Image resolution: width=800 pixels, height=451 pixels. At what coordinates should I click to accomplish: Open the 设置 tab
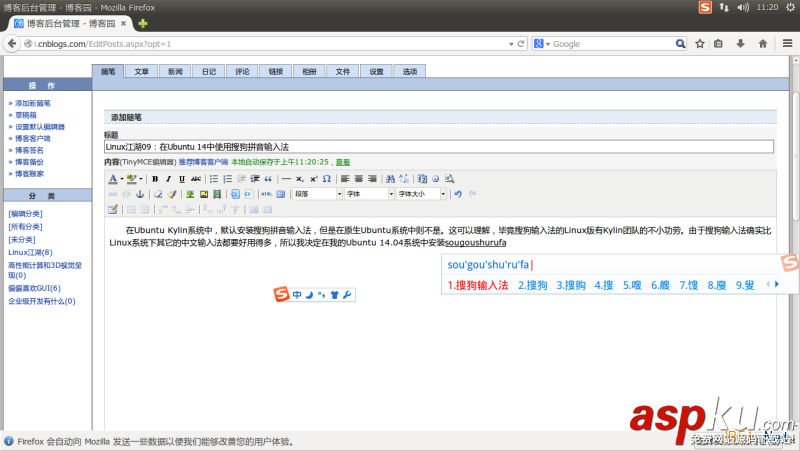click(x=377, y=71)
